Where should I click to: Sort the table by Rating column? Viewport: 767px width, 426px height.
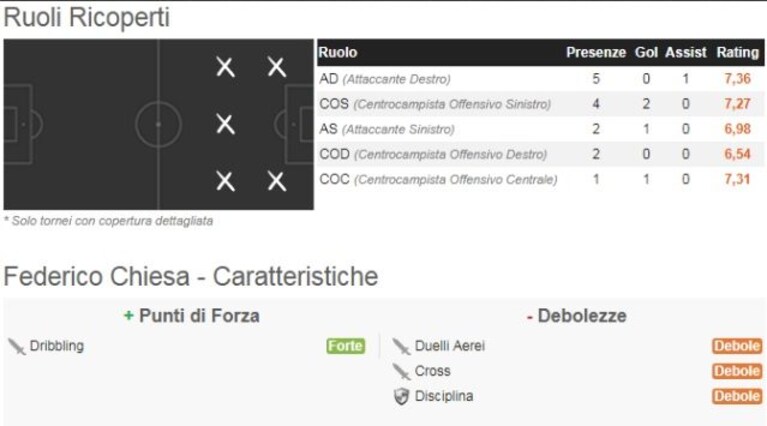tap(738, 52)
